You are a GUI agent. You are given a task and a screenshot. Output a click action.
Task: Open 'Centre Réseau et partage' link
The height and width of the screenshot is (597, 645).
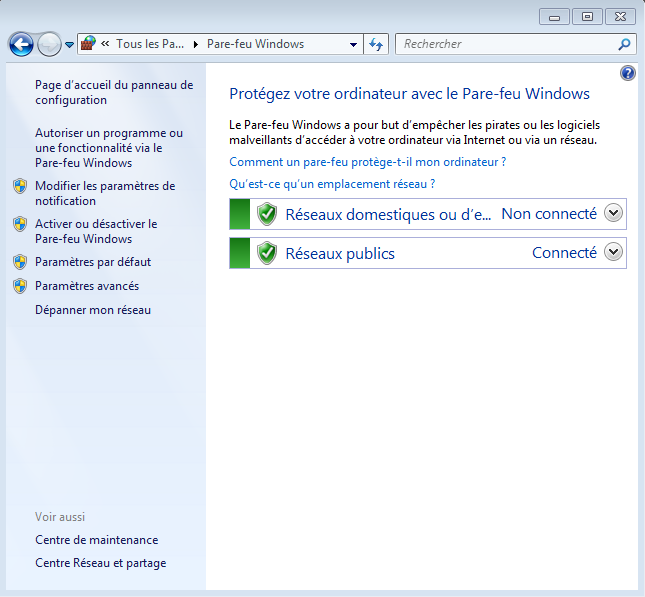coord(101,563)
